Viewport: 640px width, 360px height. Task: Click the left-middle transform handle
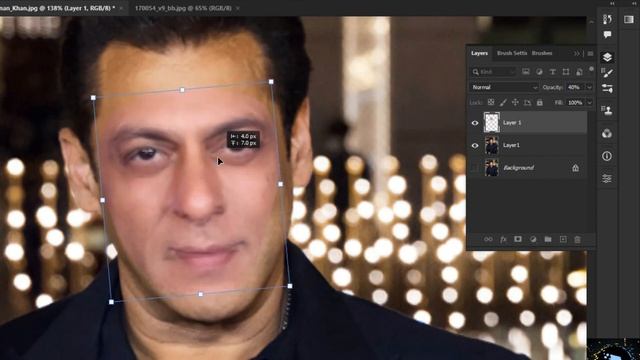pyautogui.click(x=102, y=200)
